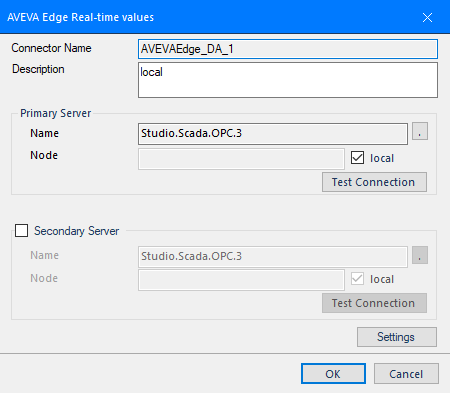Image resolution: width=450 pixels, height=393 pixels.
Task: Select the Primary Server Name field
Action: click(273, 134)
